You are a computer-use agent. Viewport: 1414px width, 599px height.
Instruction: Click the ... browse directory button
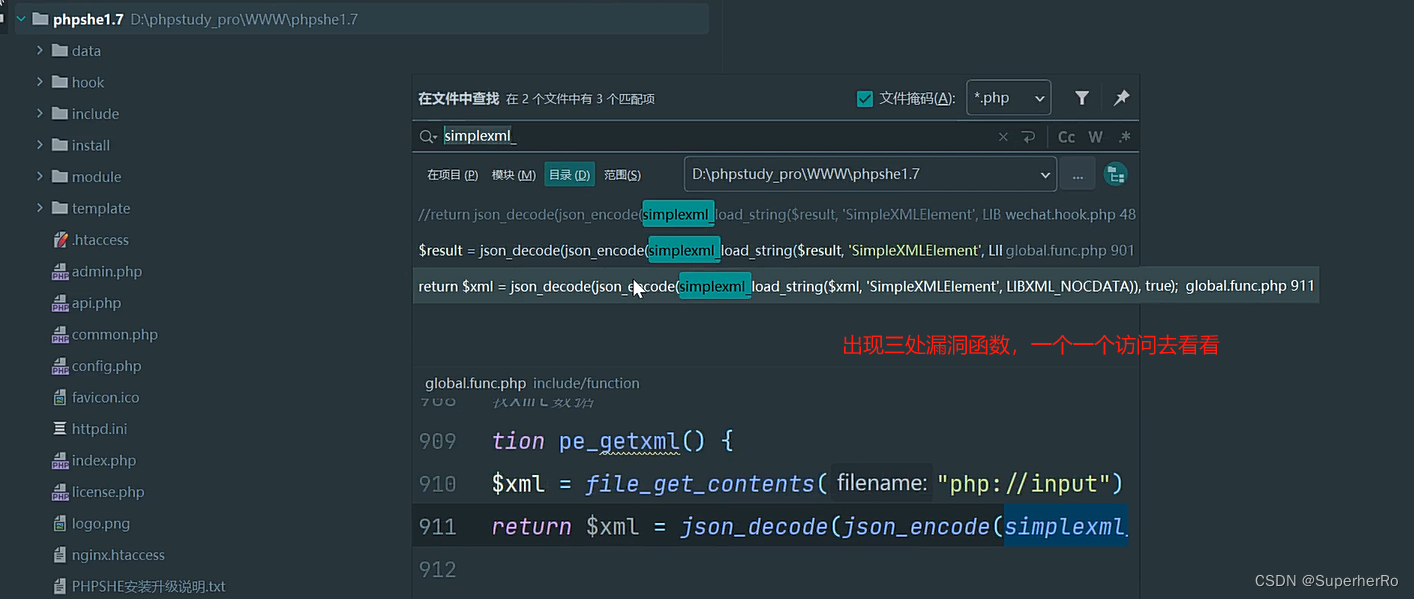[x=1077, y=173]
